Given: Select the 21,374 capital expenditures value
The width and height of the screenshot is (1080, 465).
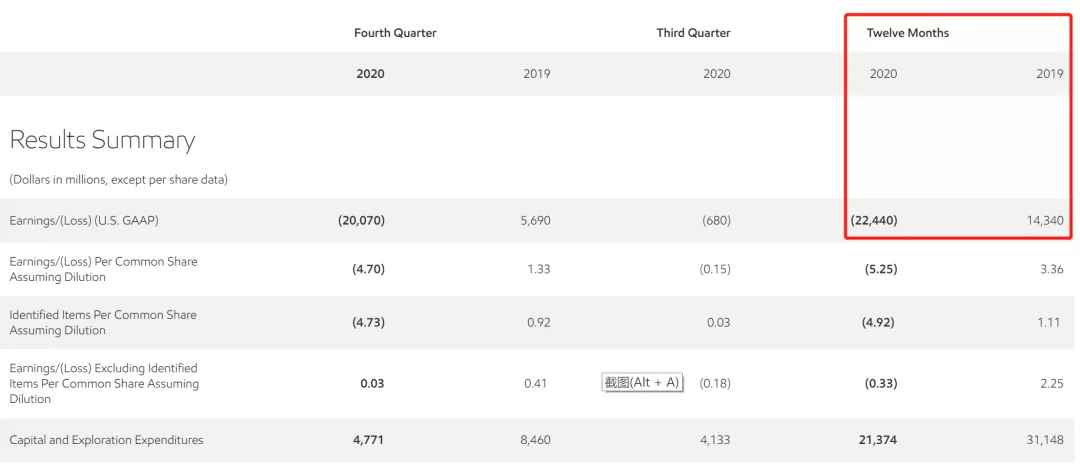Looking at the screenshot, I should click(x=878, y=440).
